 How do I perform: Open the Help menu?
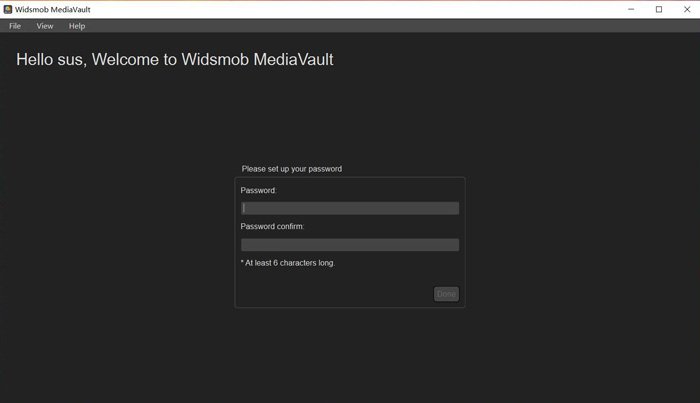77,26
